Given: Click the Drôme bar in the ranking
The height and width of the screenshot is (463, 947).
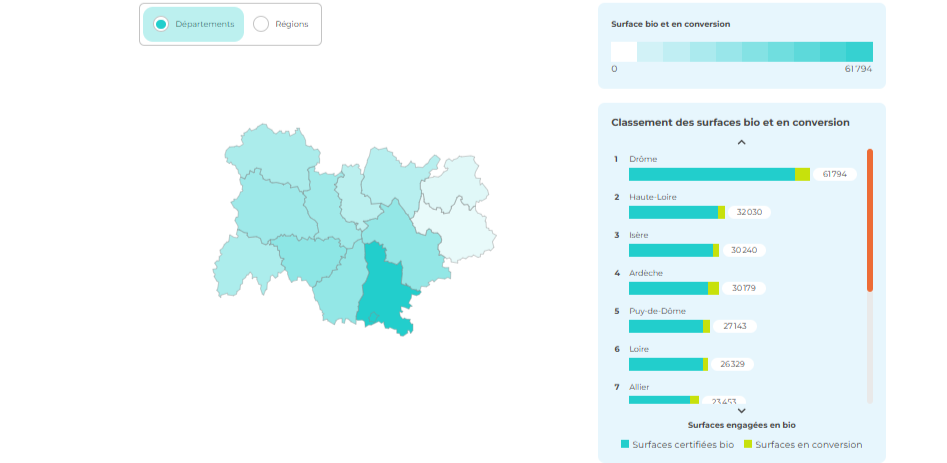Looking at the screenshot, I should (719, 174).
